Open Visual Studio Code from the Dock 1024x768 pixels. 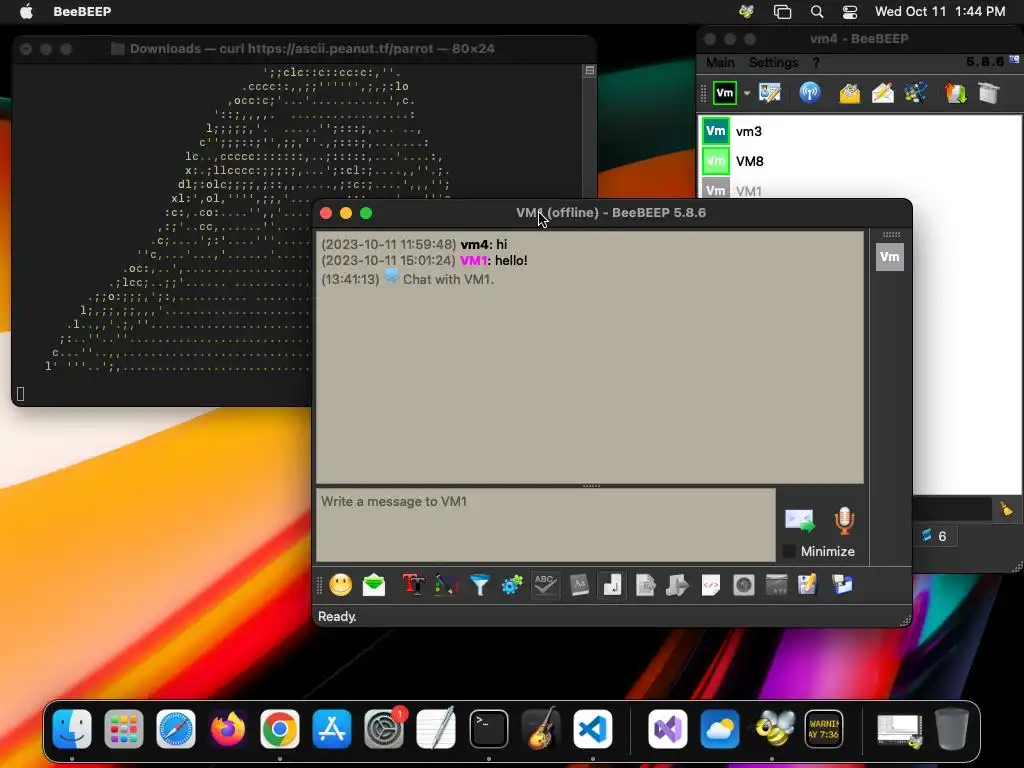pyautogui.click(x=592, y=729)
